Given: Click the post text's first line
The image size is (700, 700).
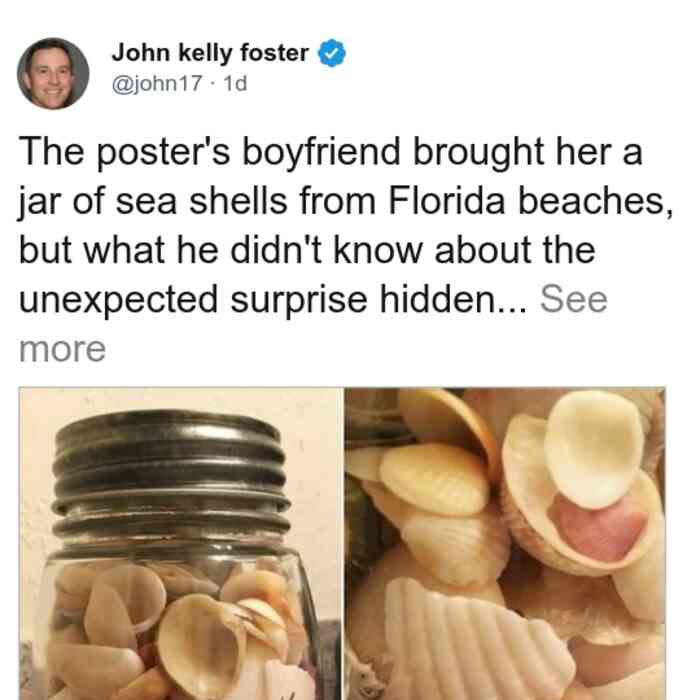Looking at the screenshot, I should pos(330,152).
